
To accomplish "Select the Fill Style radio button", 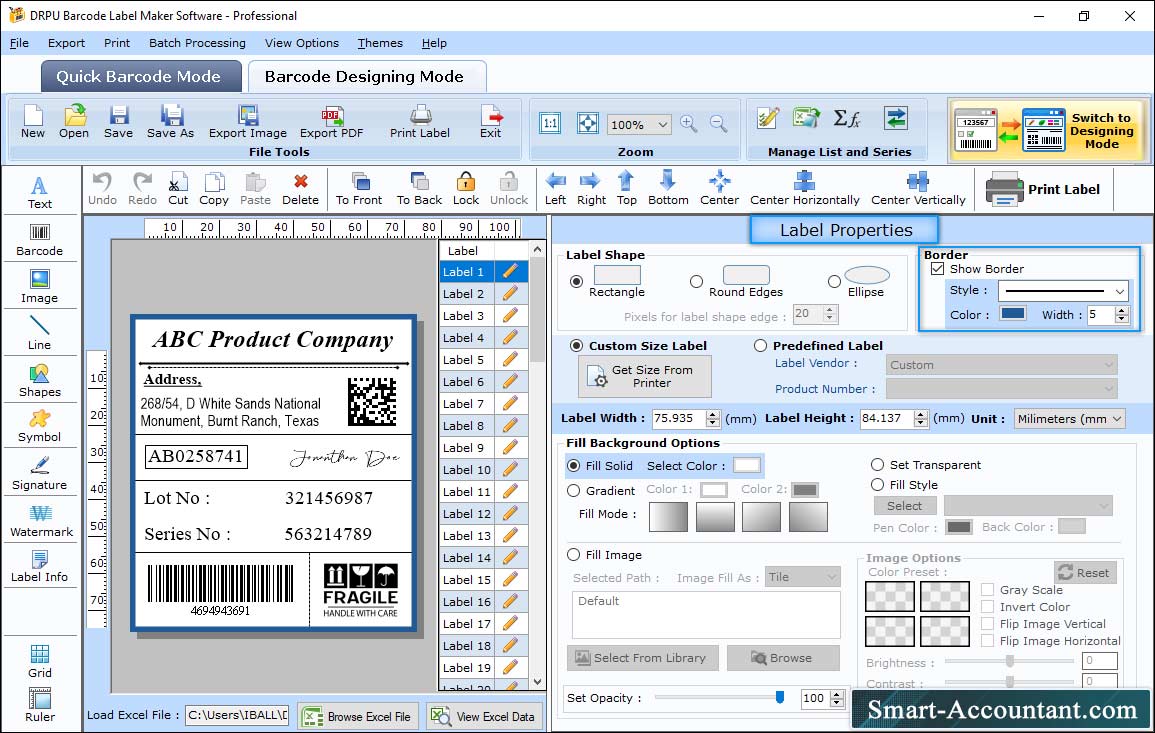I will click(x=877, y=485).
